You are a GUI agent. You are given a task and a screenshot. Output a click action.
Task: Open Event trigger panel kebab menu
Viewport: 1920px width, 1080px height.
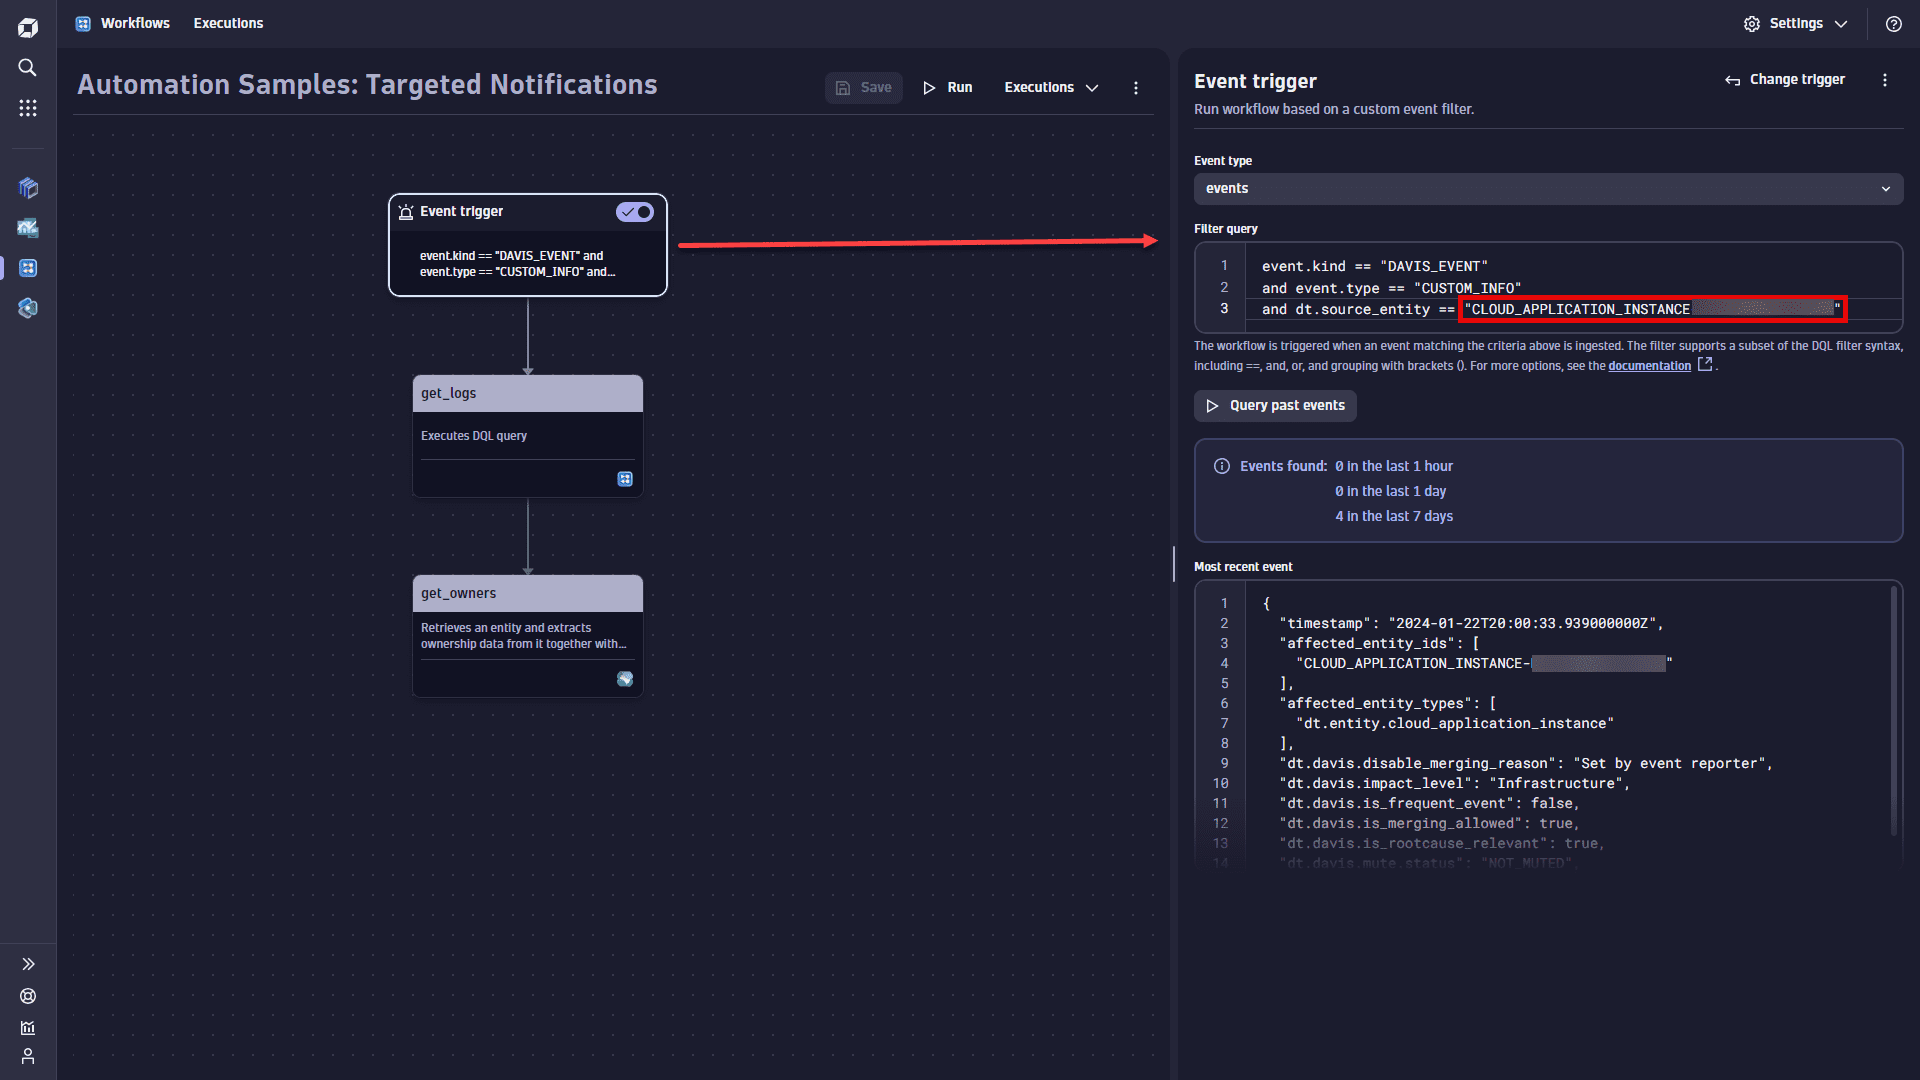point(1884,80)
